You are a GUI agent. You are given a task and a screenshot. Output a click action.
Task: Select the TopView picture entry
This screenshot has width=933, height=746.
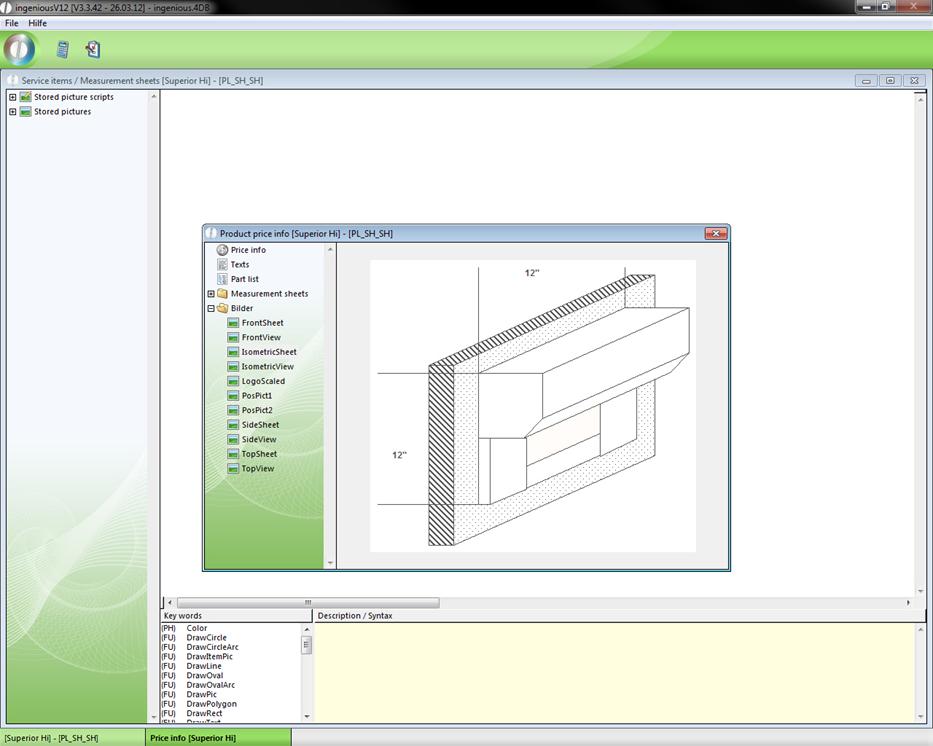(257, 469)
